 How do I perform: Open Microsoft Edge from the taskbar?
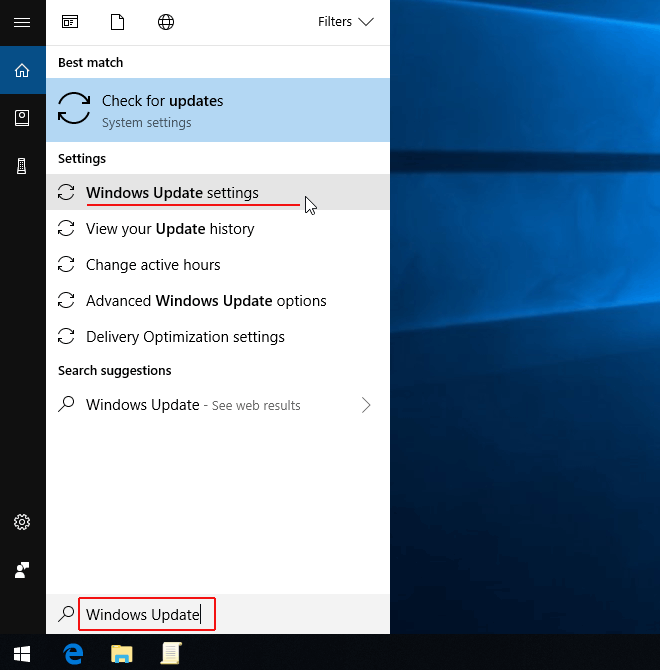coord(73,653)
